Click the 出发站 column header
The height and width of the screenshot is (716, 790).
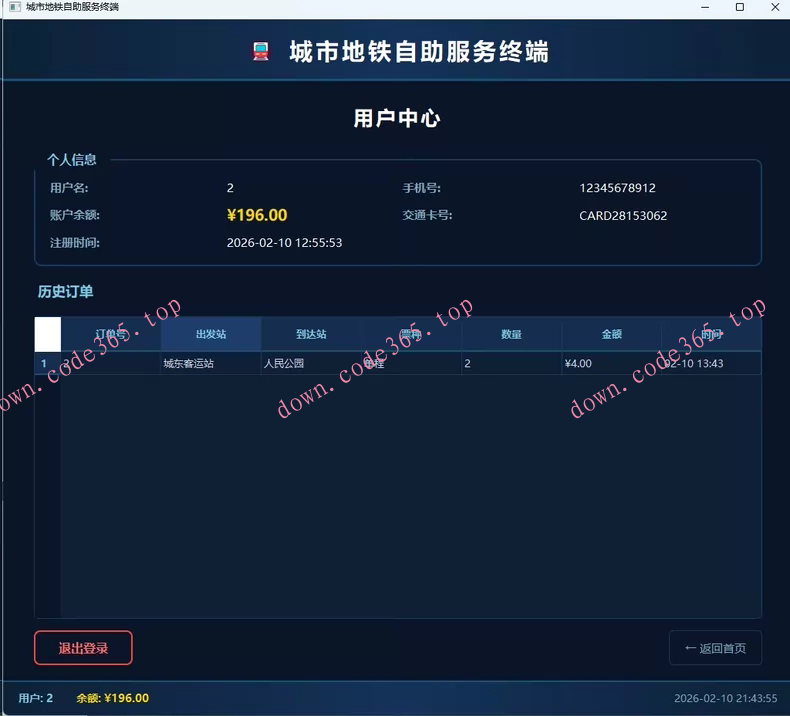click(211, 334)
